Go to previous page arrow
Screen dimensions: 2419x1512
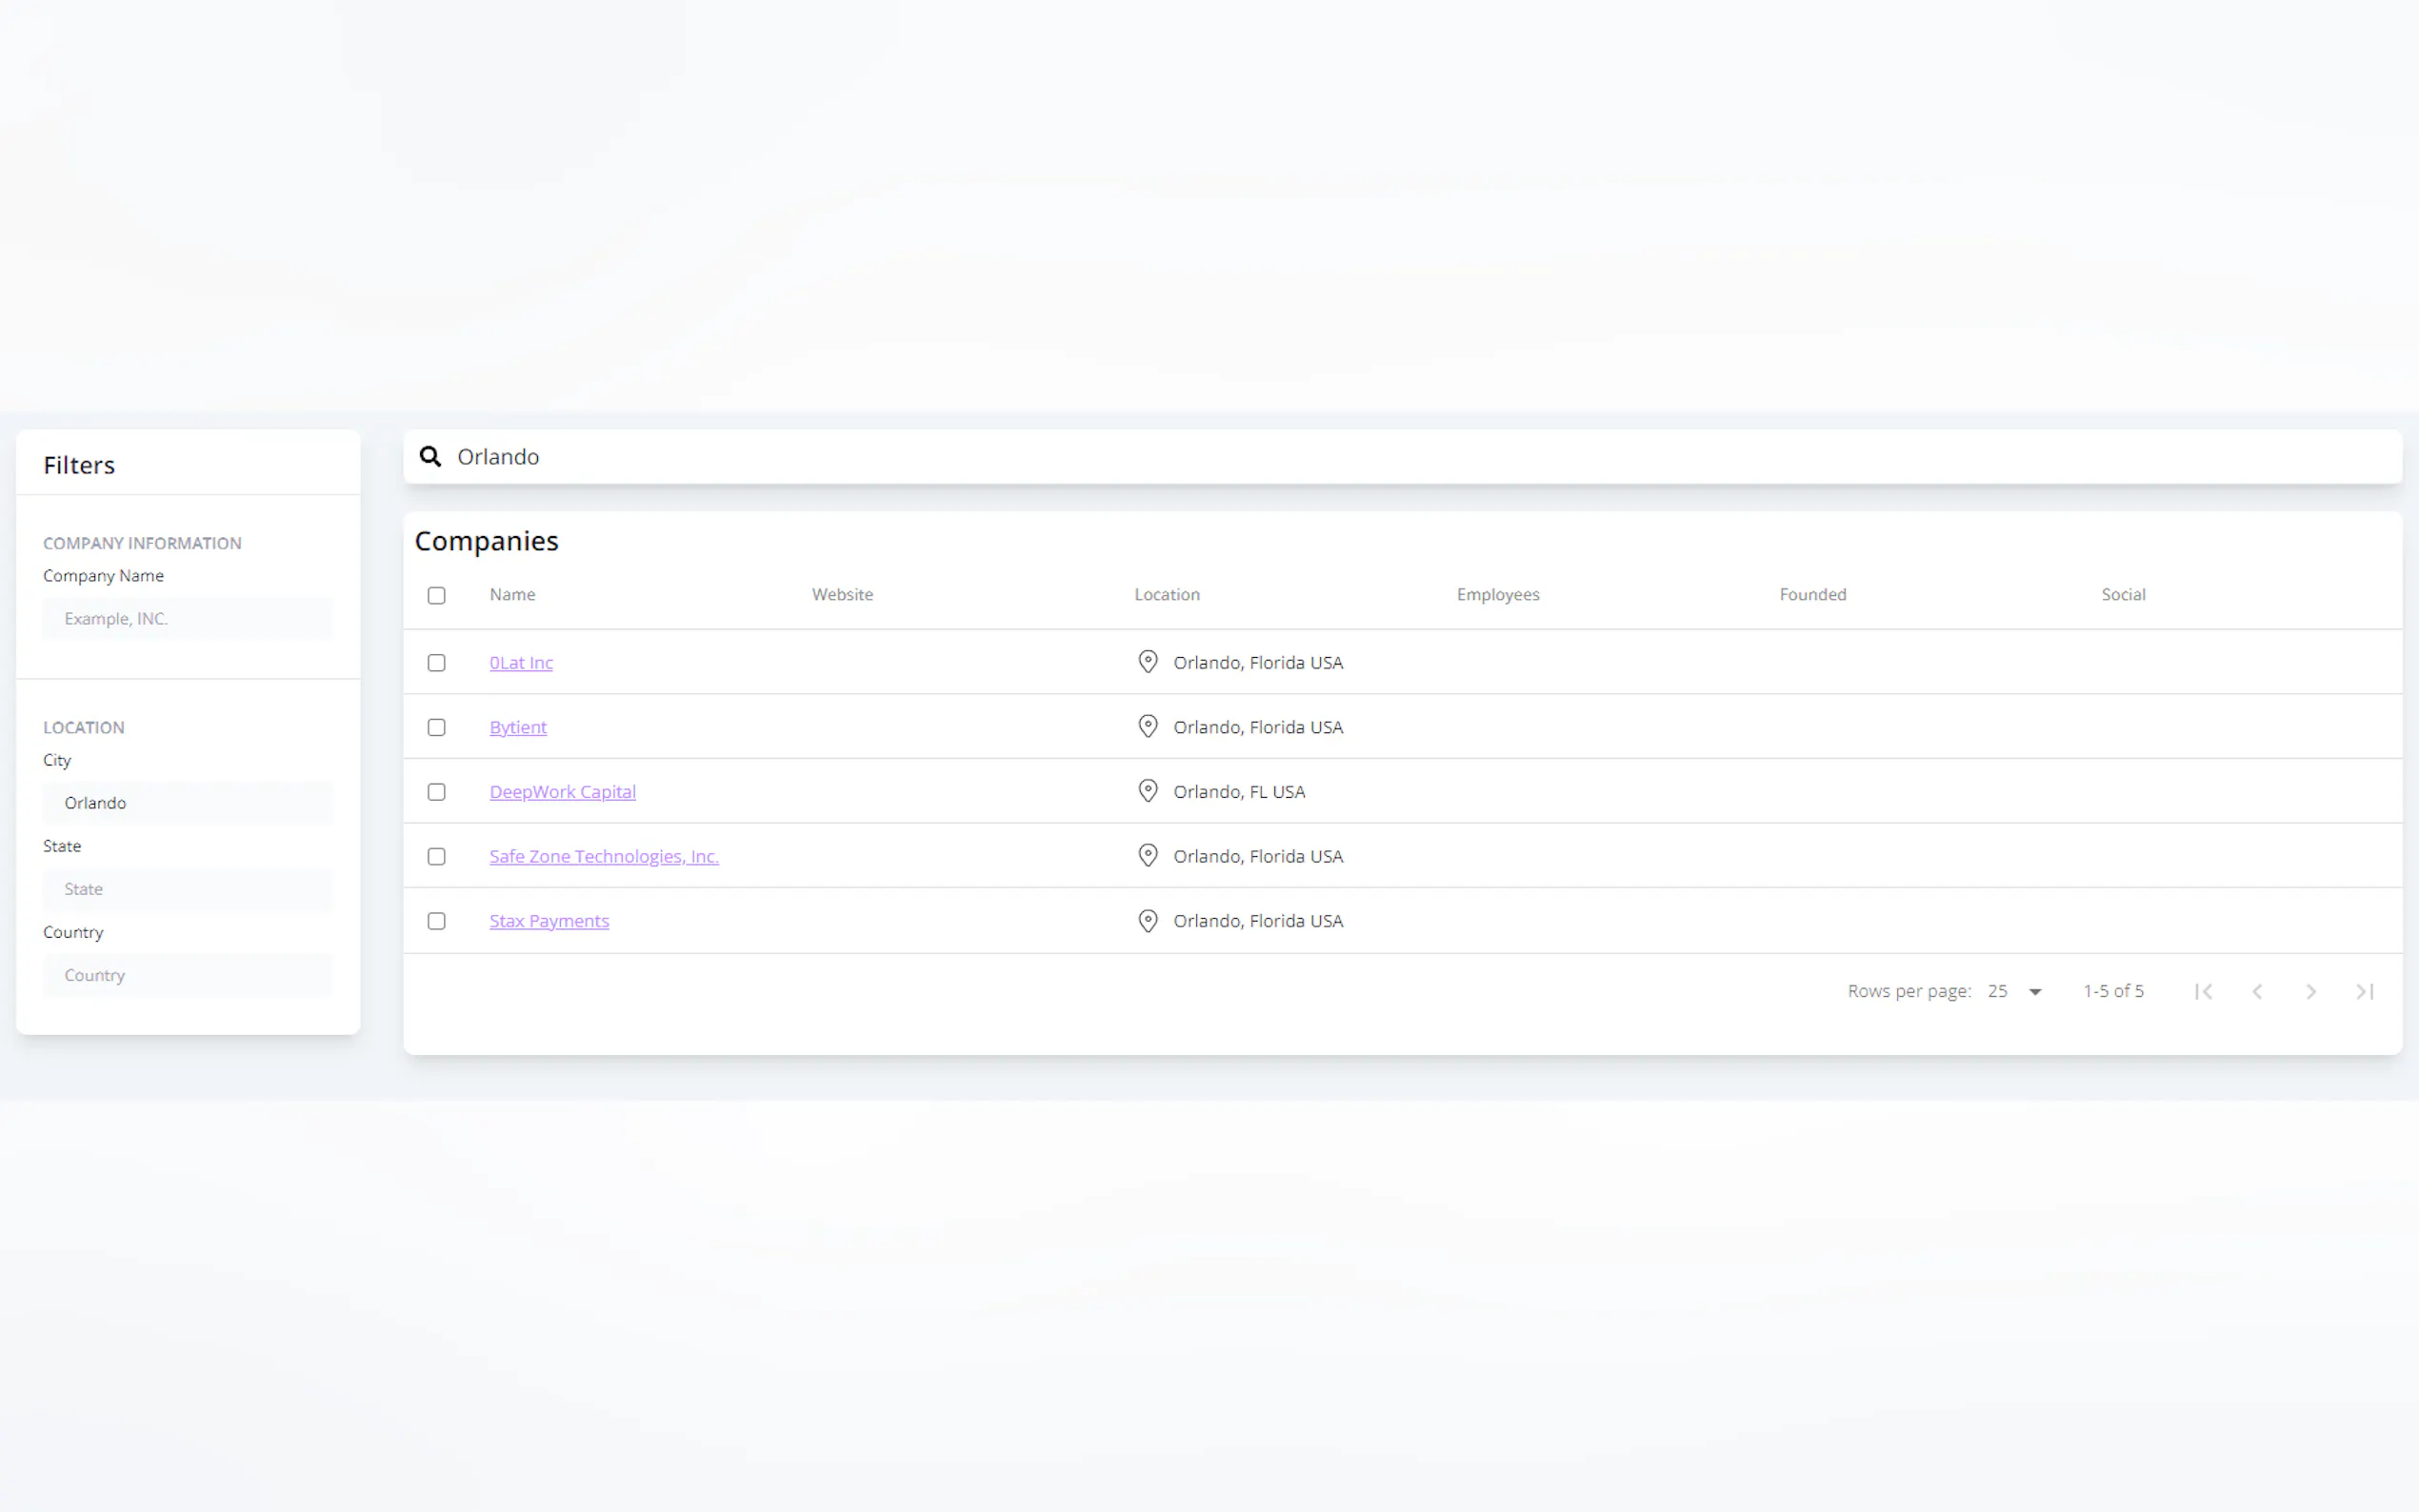[2257, 991]
